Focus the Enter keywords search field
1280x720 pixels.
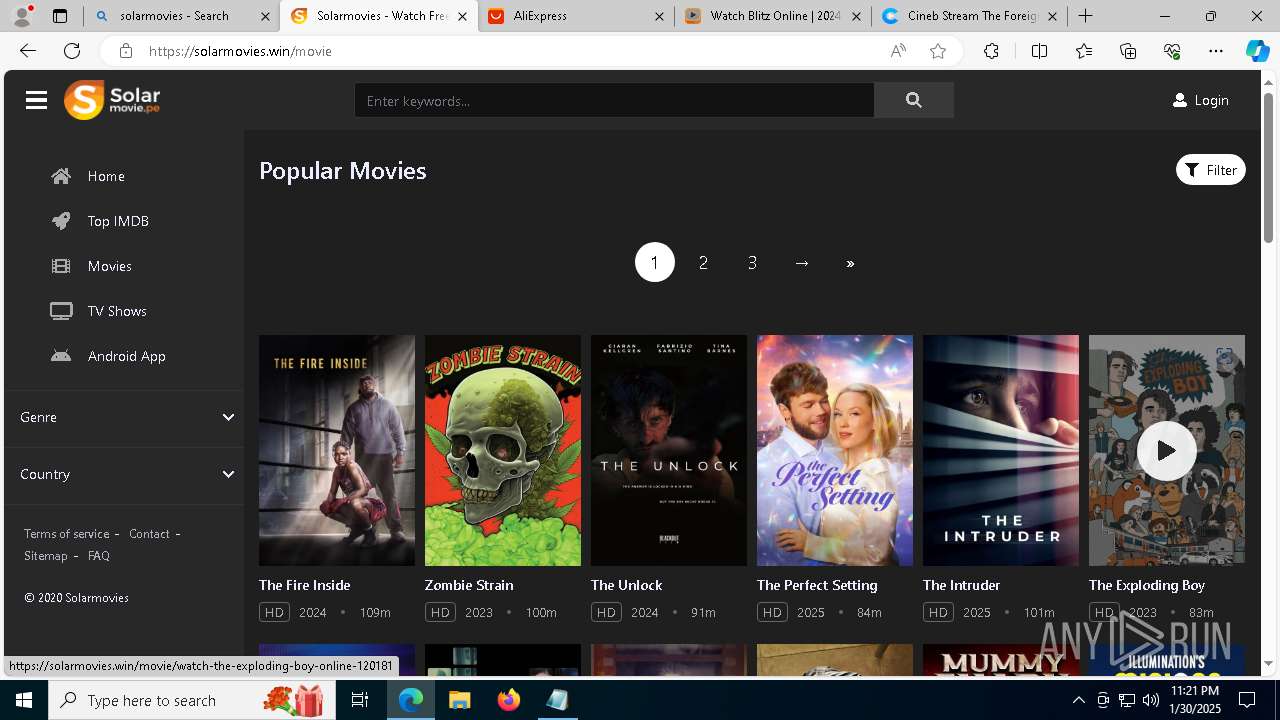coord(614,100)
